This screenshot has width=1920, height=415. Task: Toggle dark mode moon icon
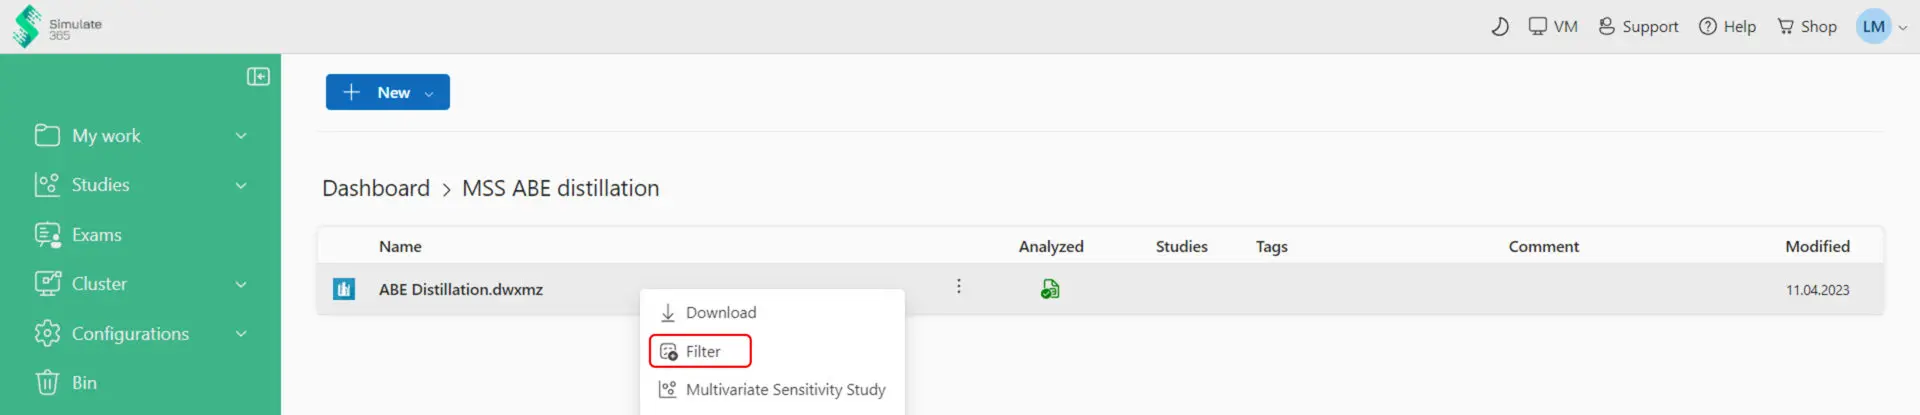click(x=1500, y=27)
